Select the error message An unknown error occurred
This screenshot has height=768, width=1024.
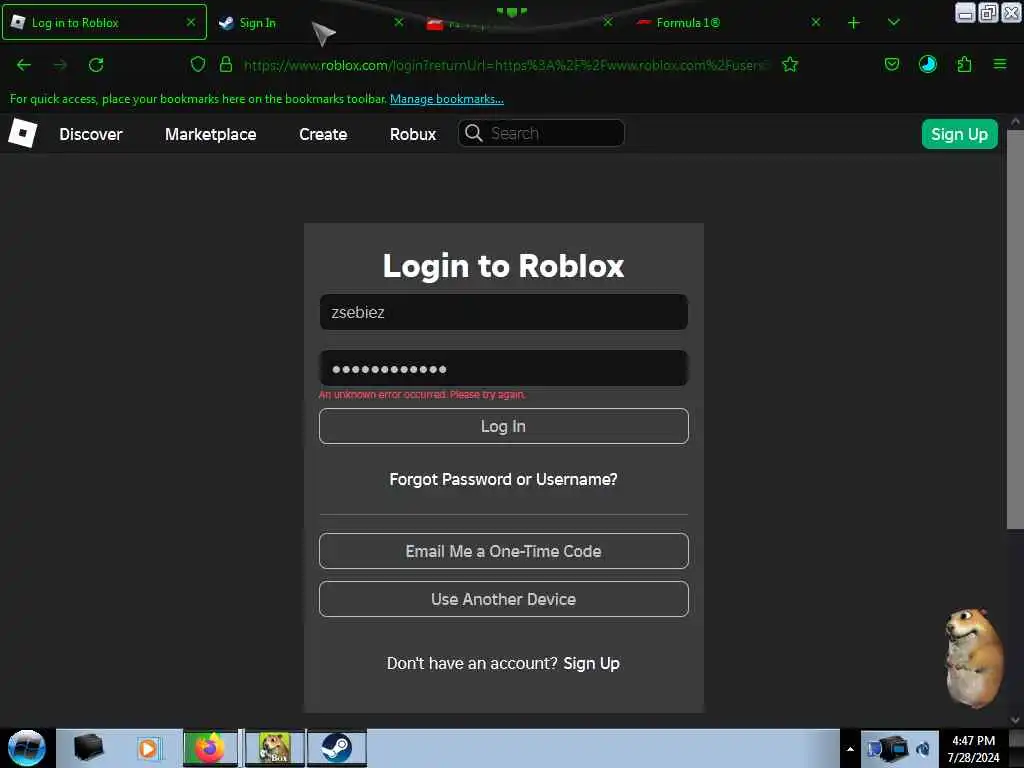422,394
